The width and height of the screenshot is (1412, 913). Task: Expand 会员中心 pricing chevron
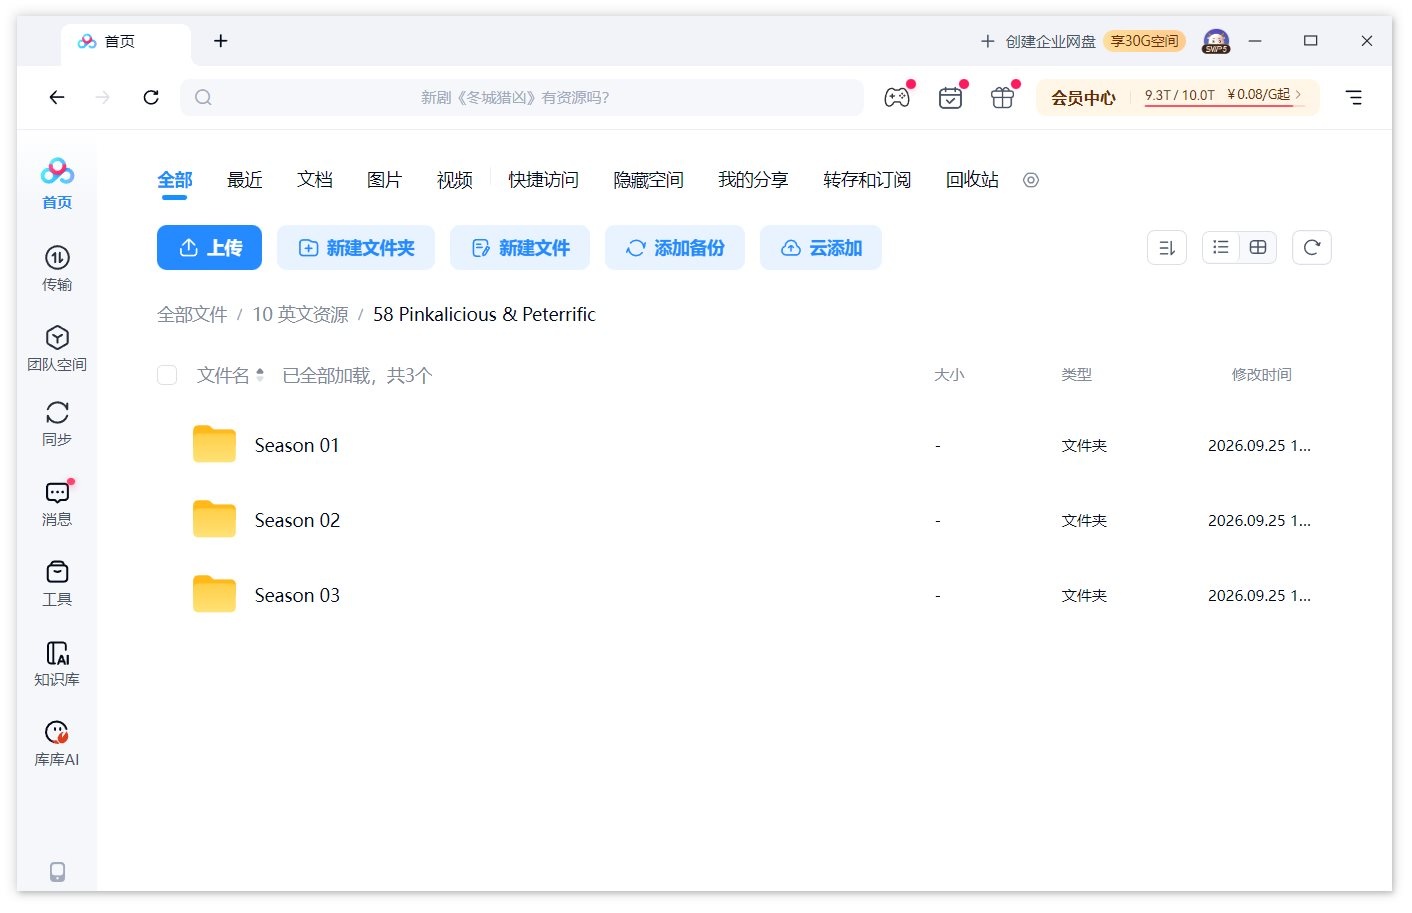point(1298,95)
